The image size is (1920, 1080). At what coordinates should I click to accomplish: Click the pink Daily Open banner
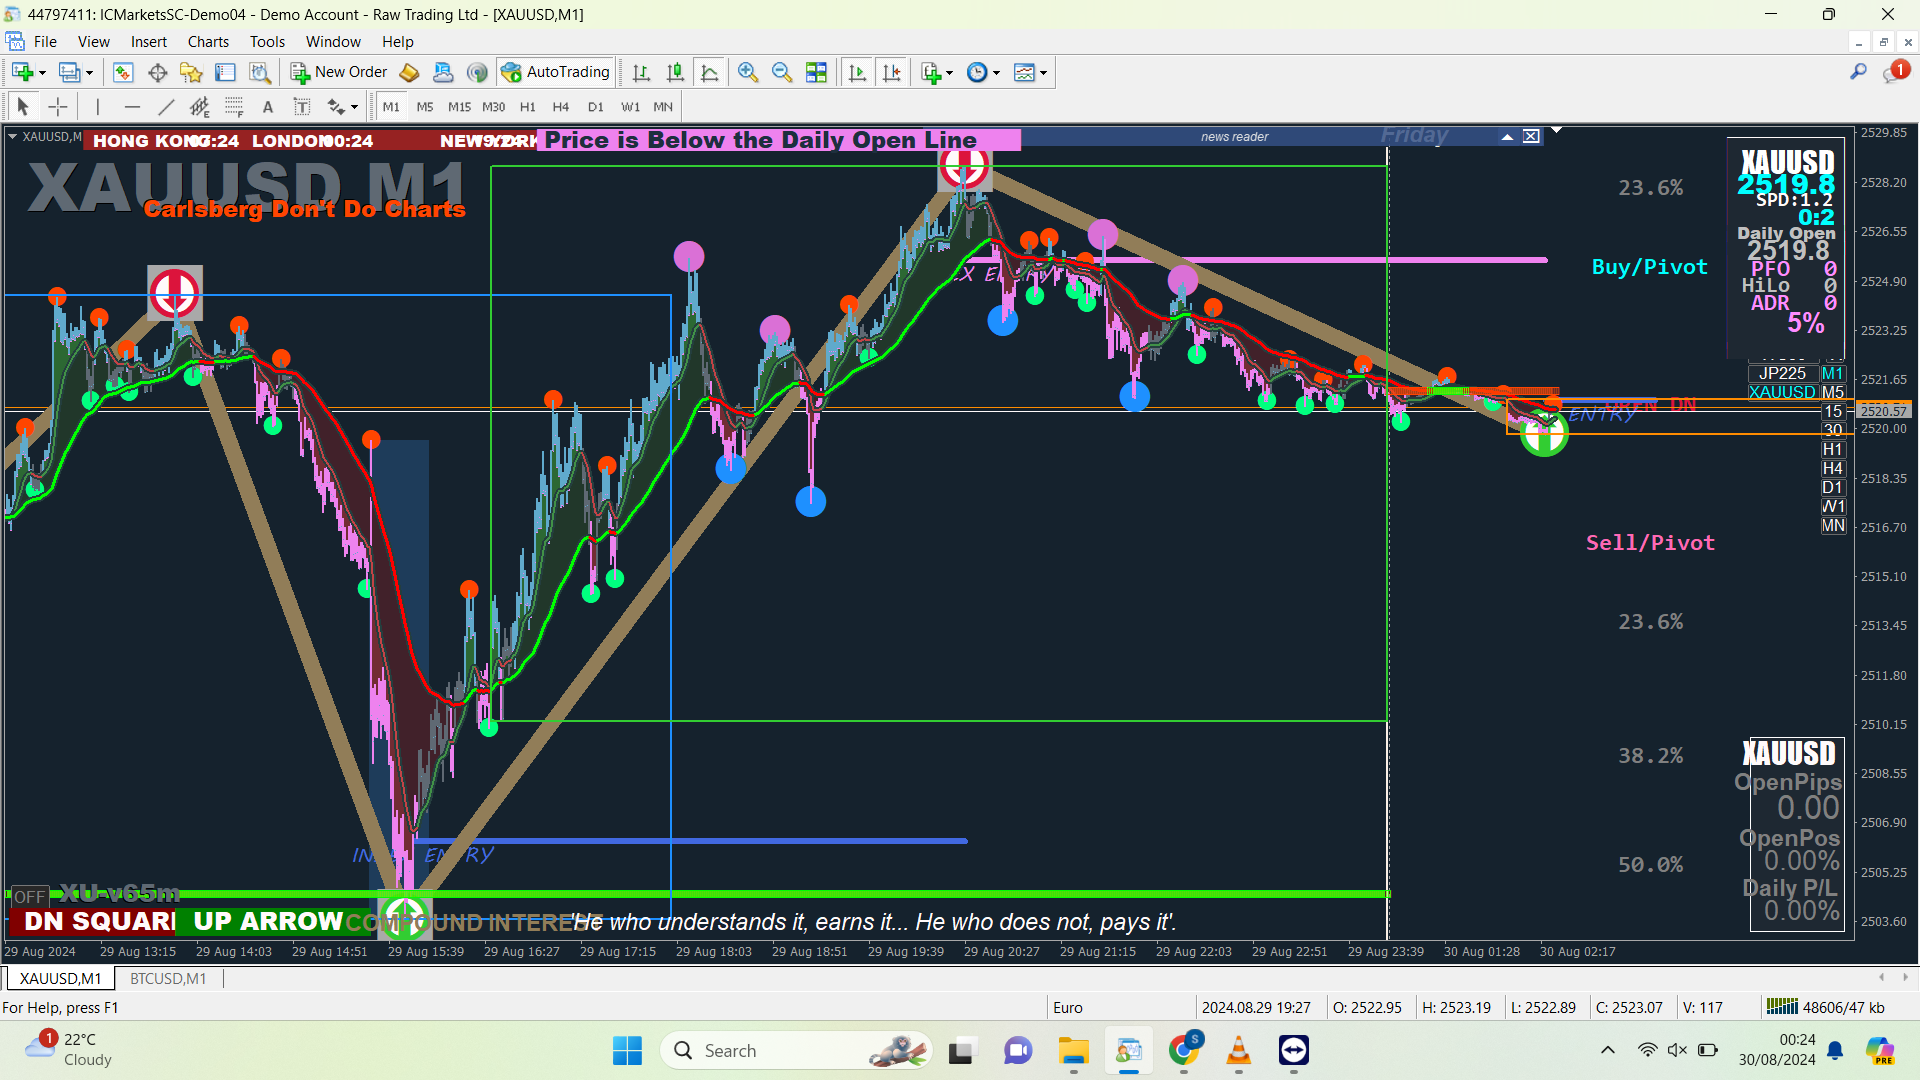pos(778,140)
